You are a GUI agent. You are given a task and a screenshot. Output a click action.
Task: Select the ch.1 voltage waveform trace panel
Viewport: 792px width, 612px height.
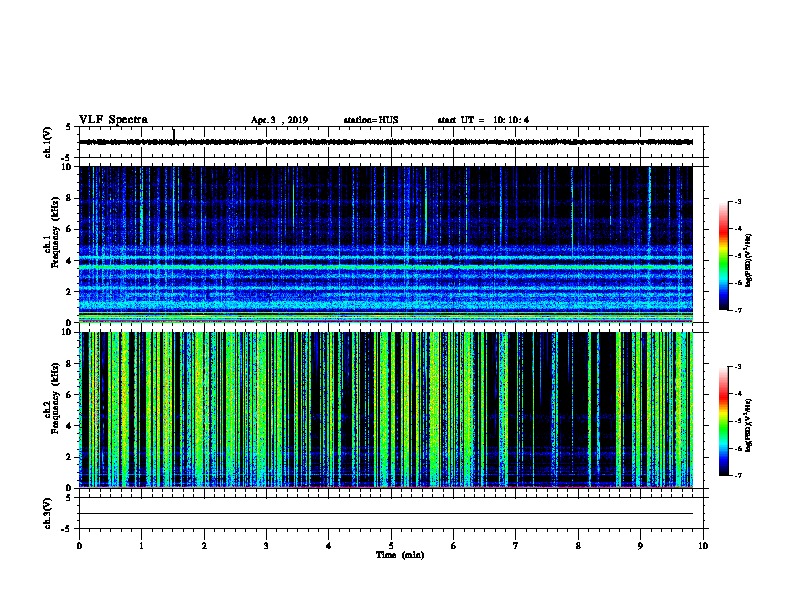point(391,142)
